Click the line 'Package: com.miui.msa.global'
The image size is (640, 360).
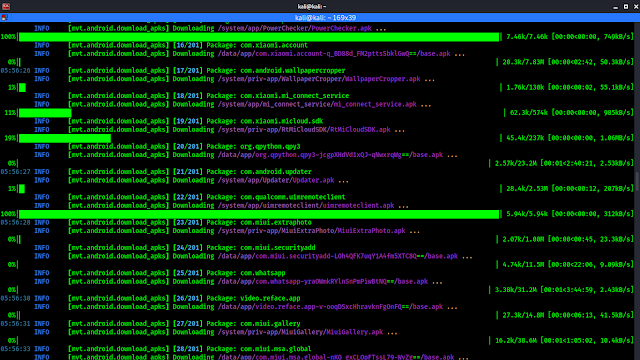[x=259, y=349]
